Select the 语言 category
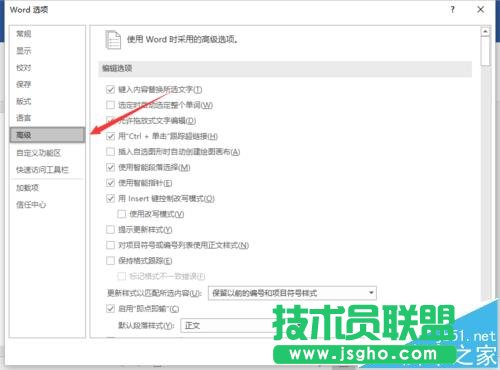 [x=24, y=118]
